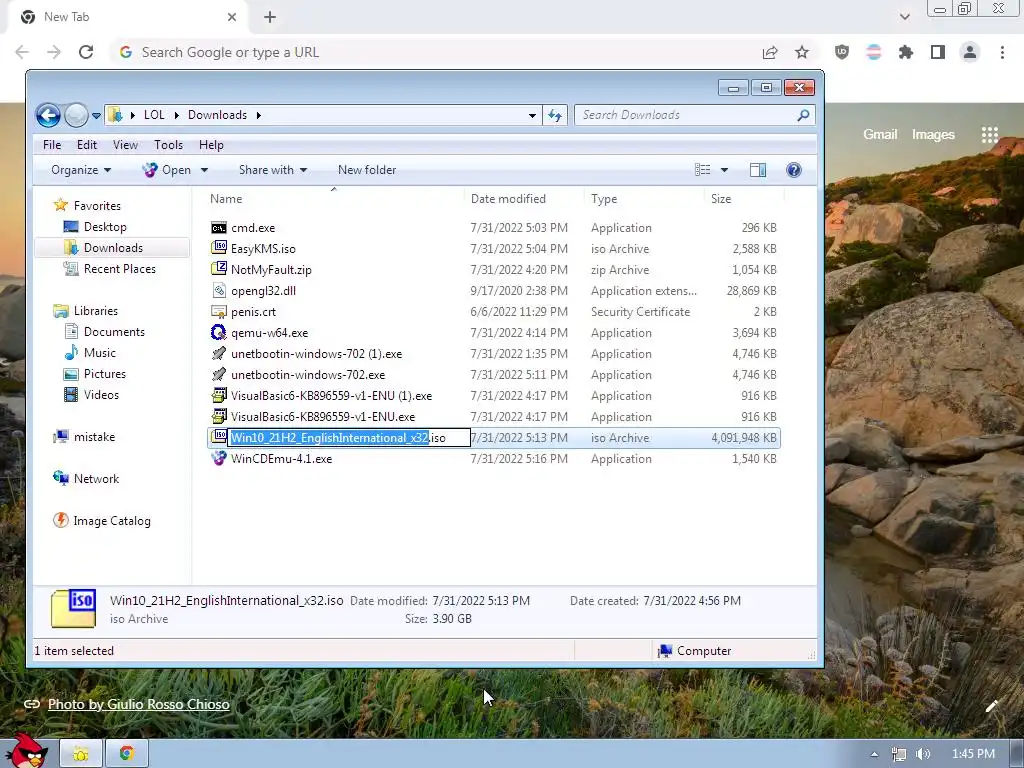This screenshot has height=768, width=1024.
Task: Sort by Type column header
Action: click(603, 199)
